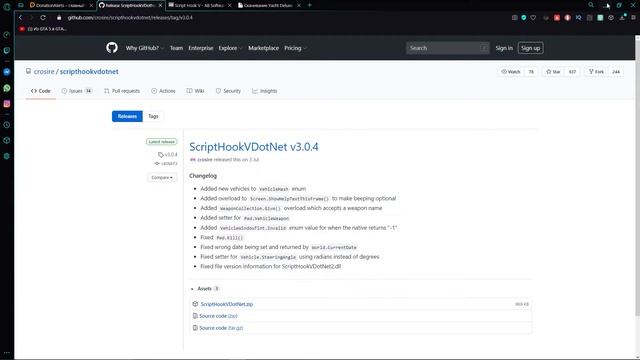This screenshot has width=640, height=360.
Task: Open the crosire owner link
Action: tap(44, 71)
